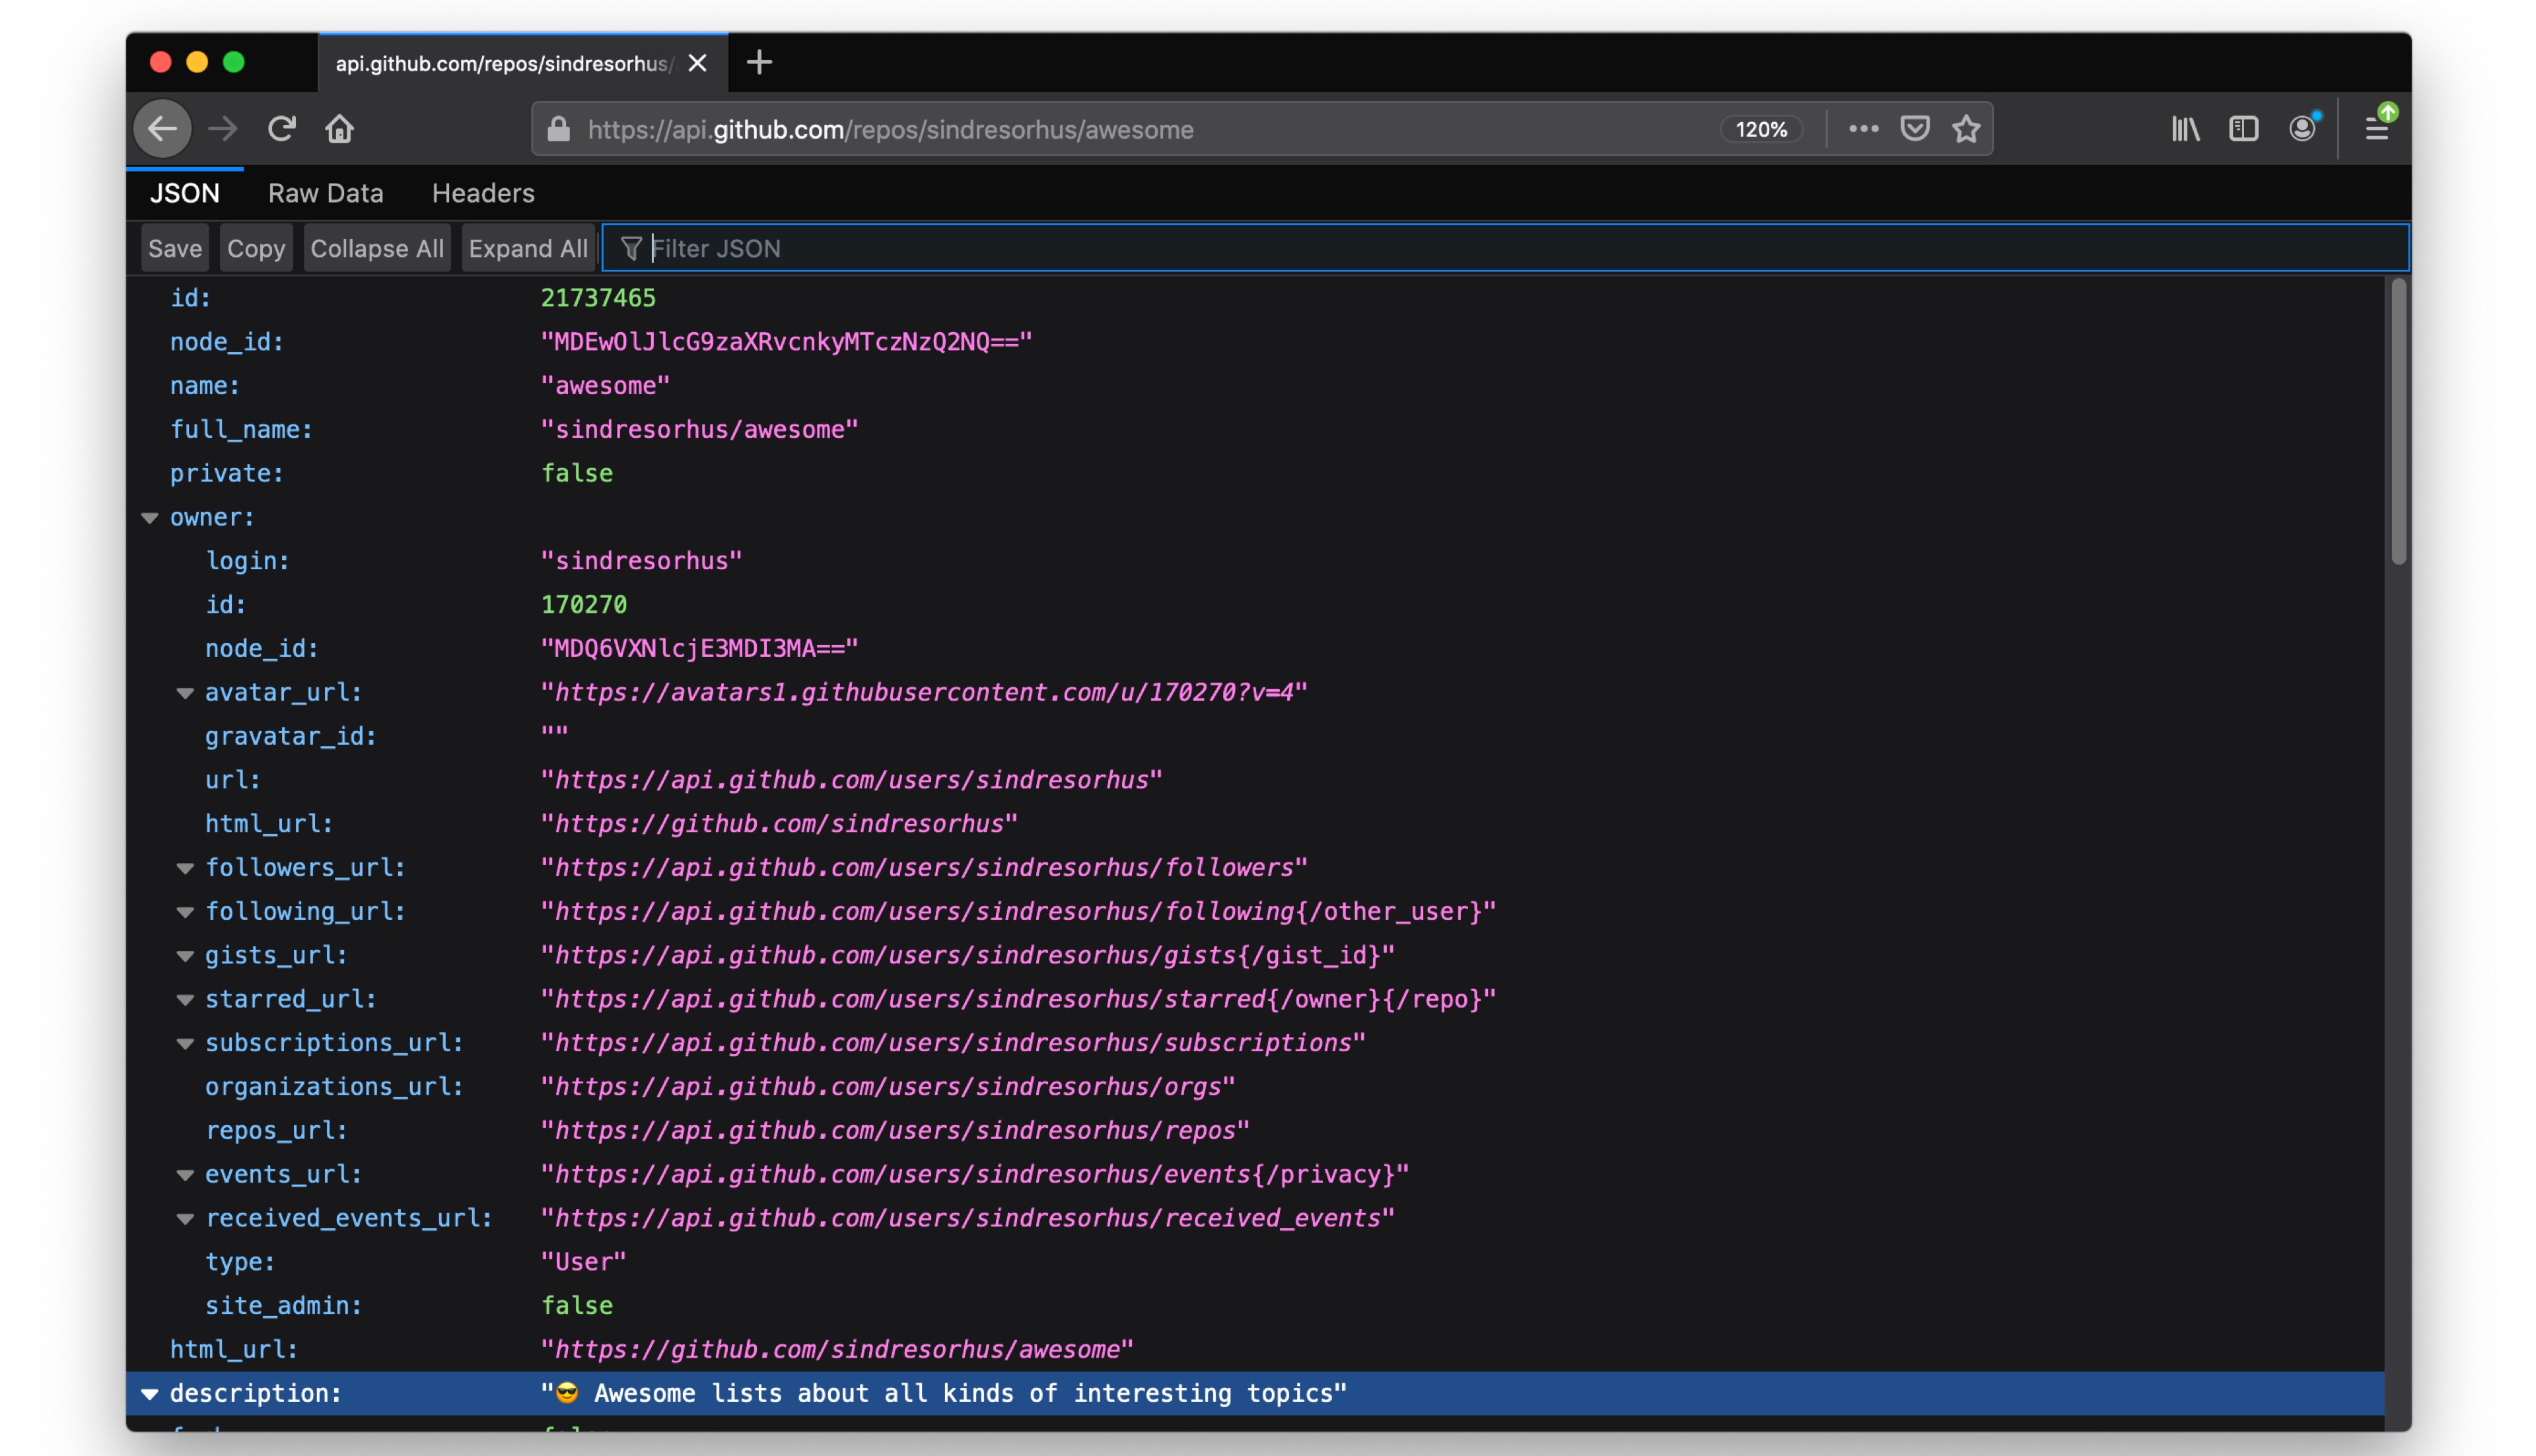Save the page to Pocket

coord(1915,129)
